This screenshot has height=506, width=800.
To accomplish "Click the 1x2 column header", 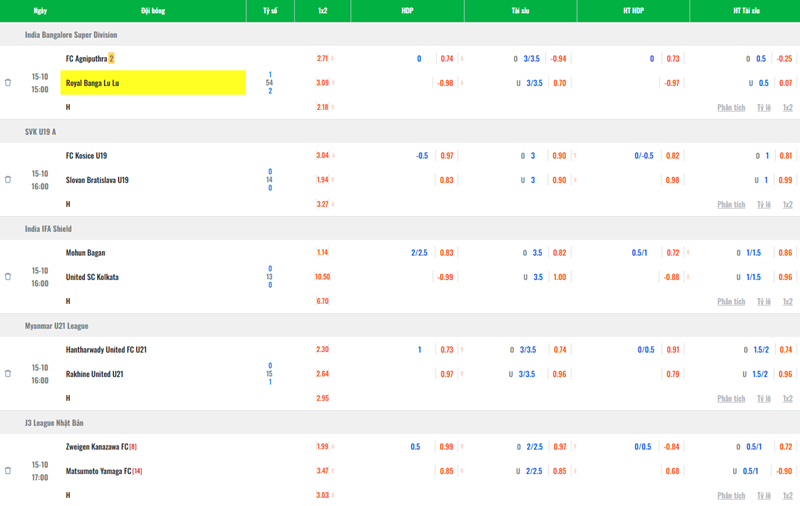I will pyautogui.click(x=322, y=11).
